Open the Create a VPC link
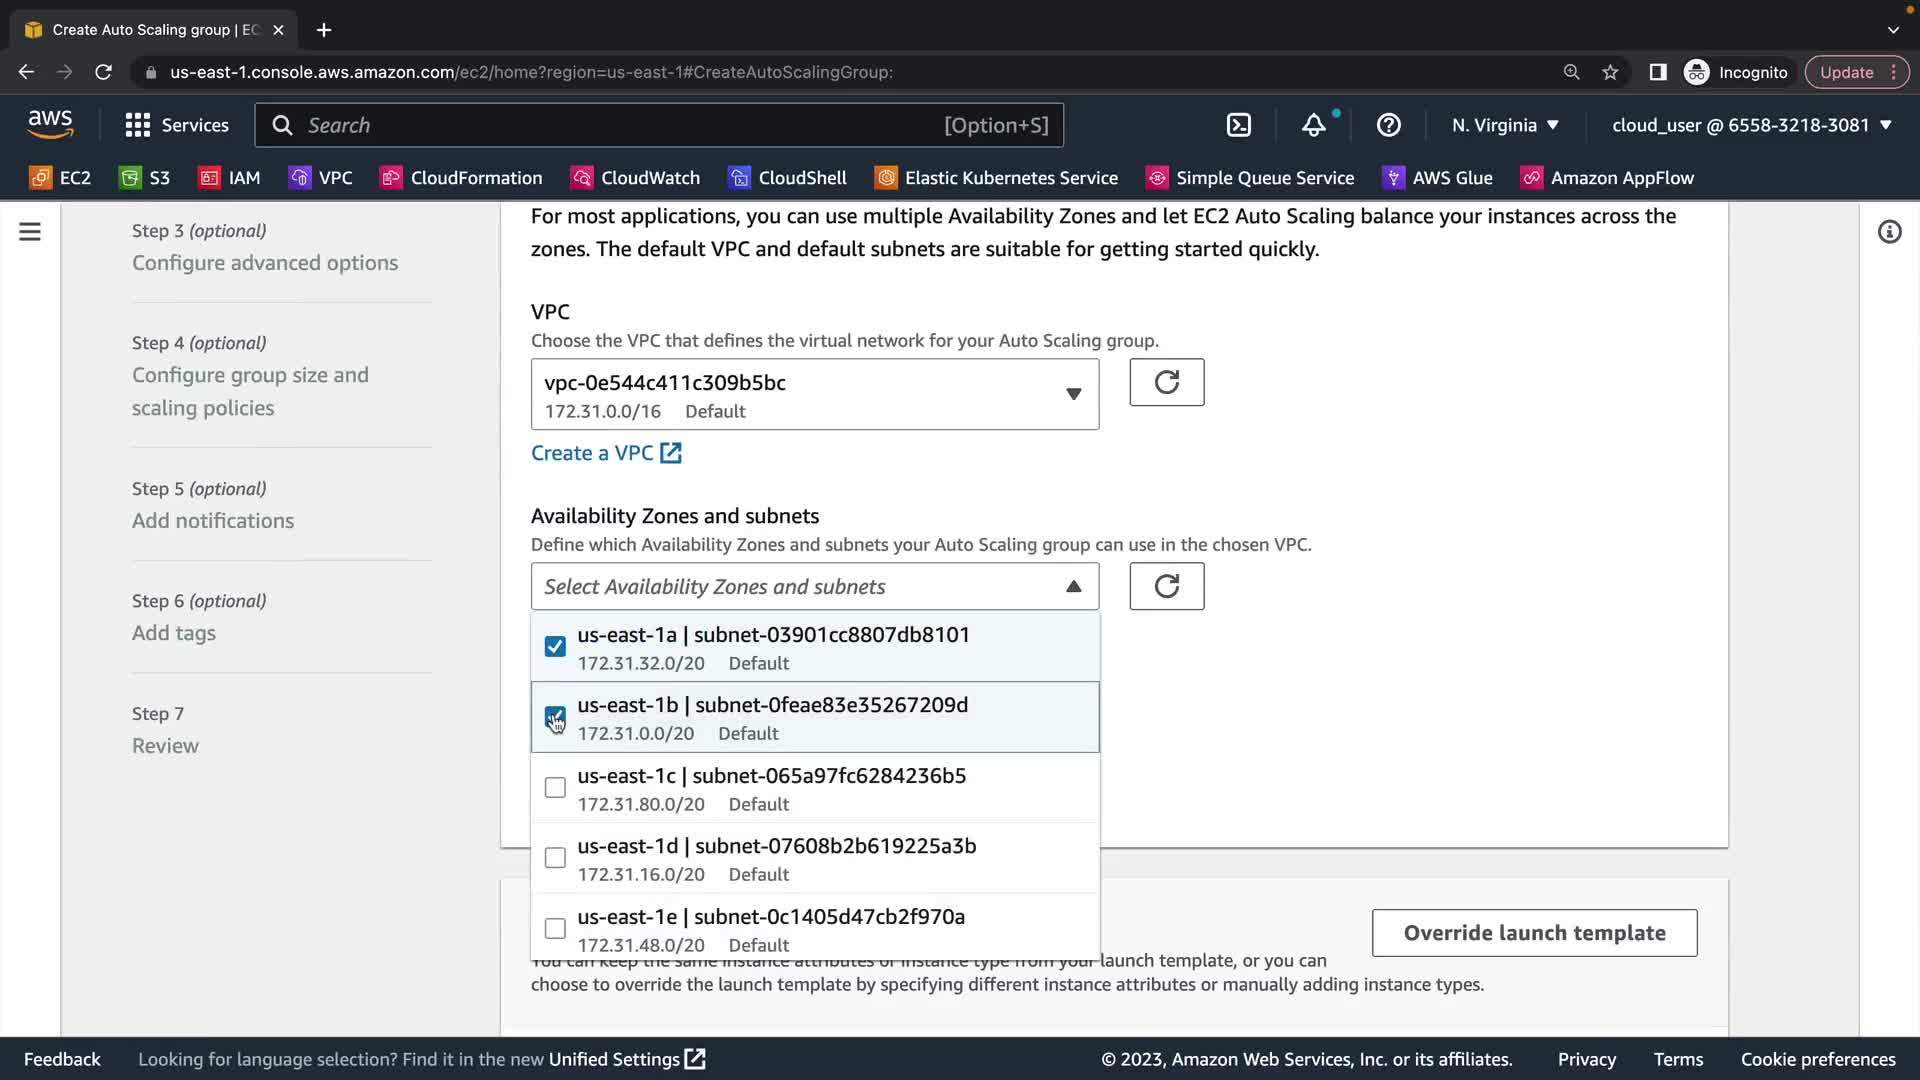Image resolution: width=1920 pixels, height=1080 pixels. click(606, 453)
